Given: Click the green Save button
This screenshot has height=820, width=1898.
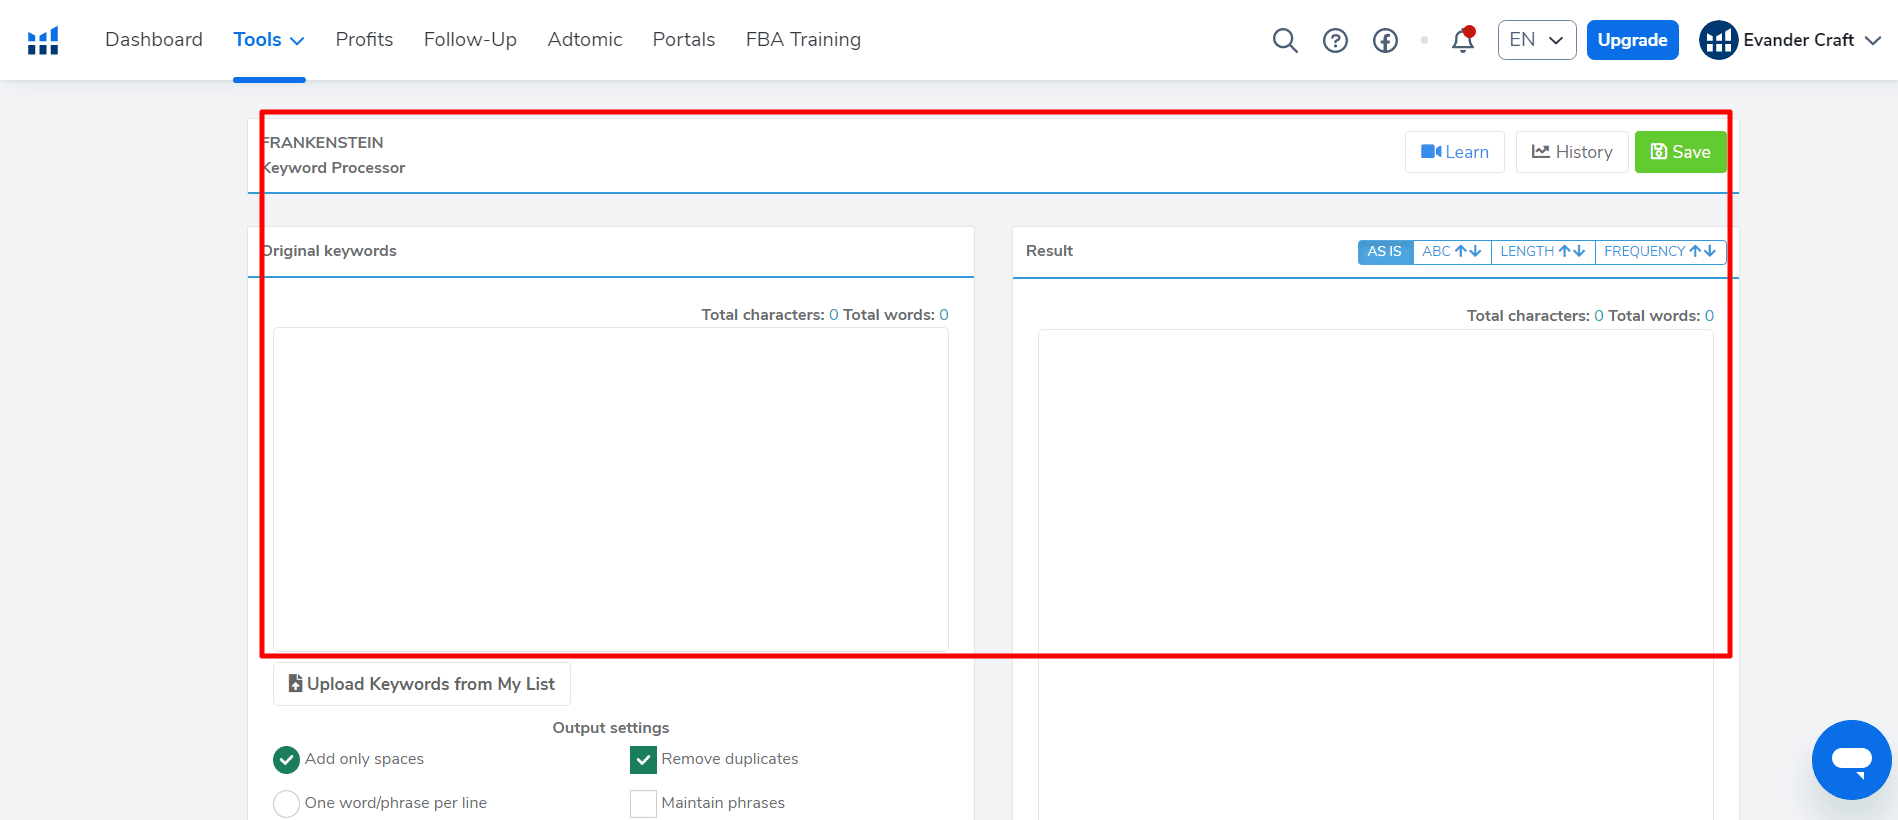Looking at the screenshot, I should (x=1680, y=152).
